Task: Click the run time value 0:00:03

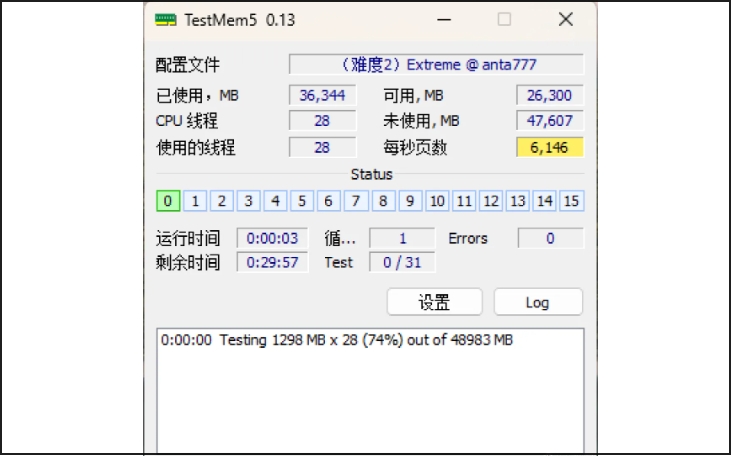Action: (x=272, y=238)
